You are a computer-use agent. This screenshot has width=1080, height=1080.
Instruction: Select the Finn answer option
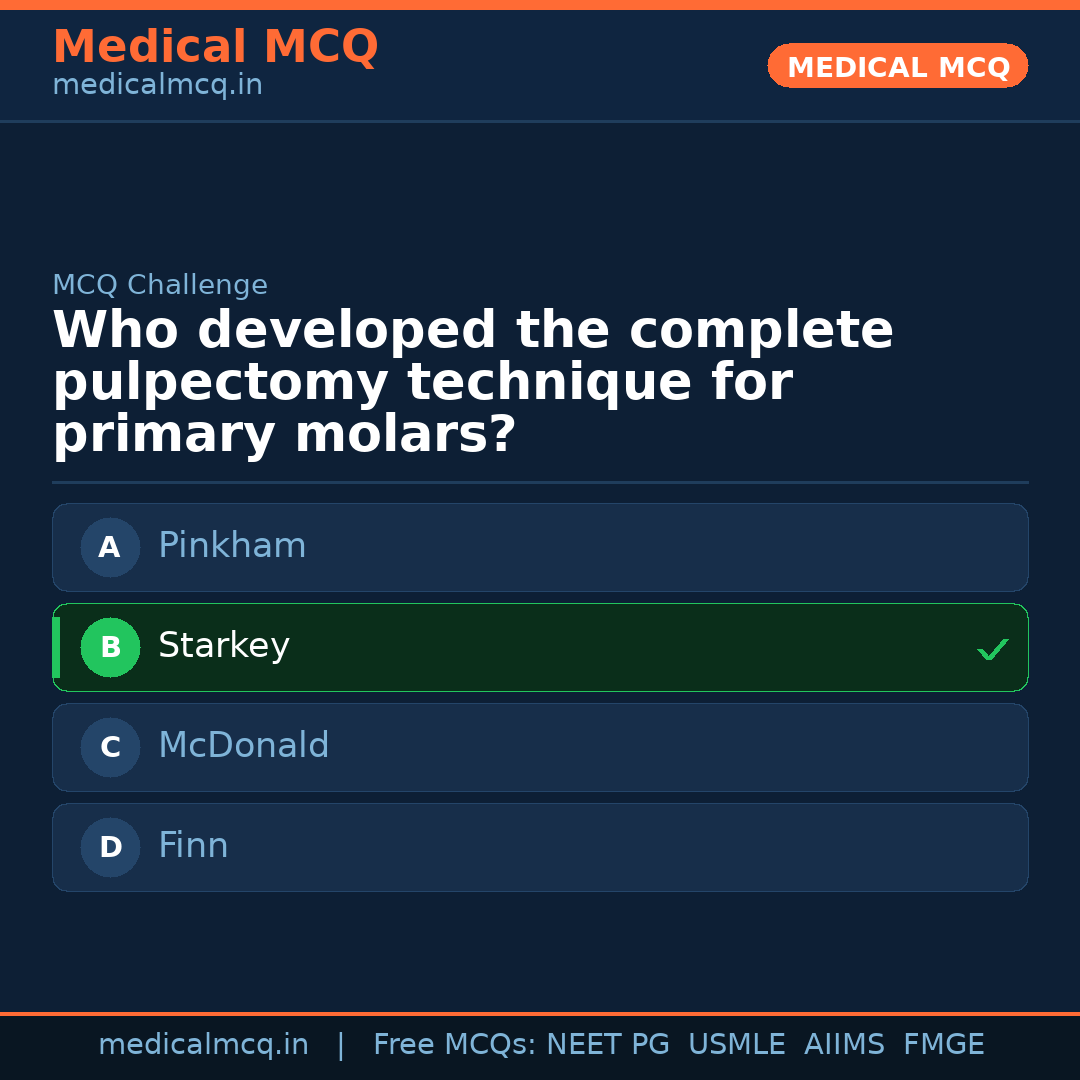click(540, 847)
